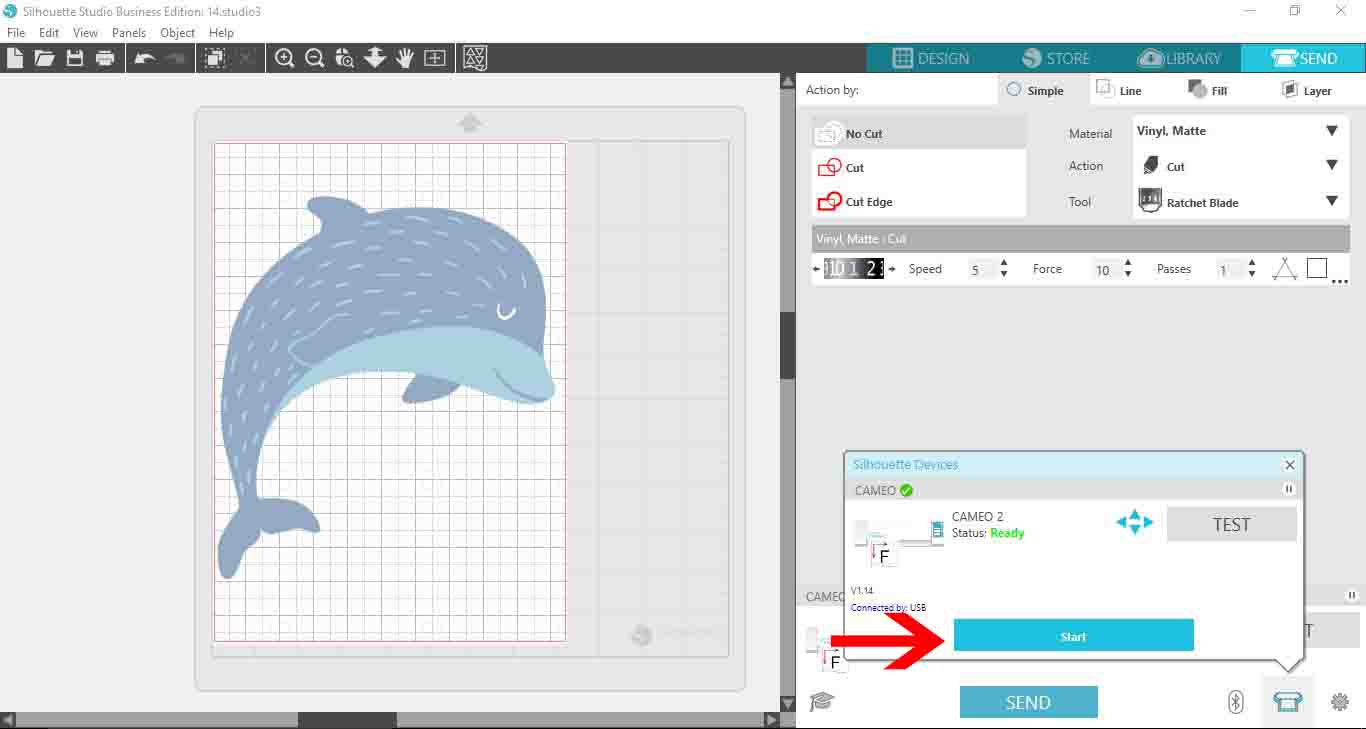
Task: Open the Design Page Settings panel icon
Action: (x=473, y=58)
